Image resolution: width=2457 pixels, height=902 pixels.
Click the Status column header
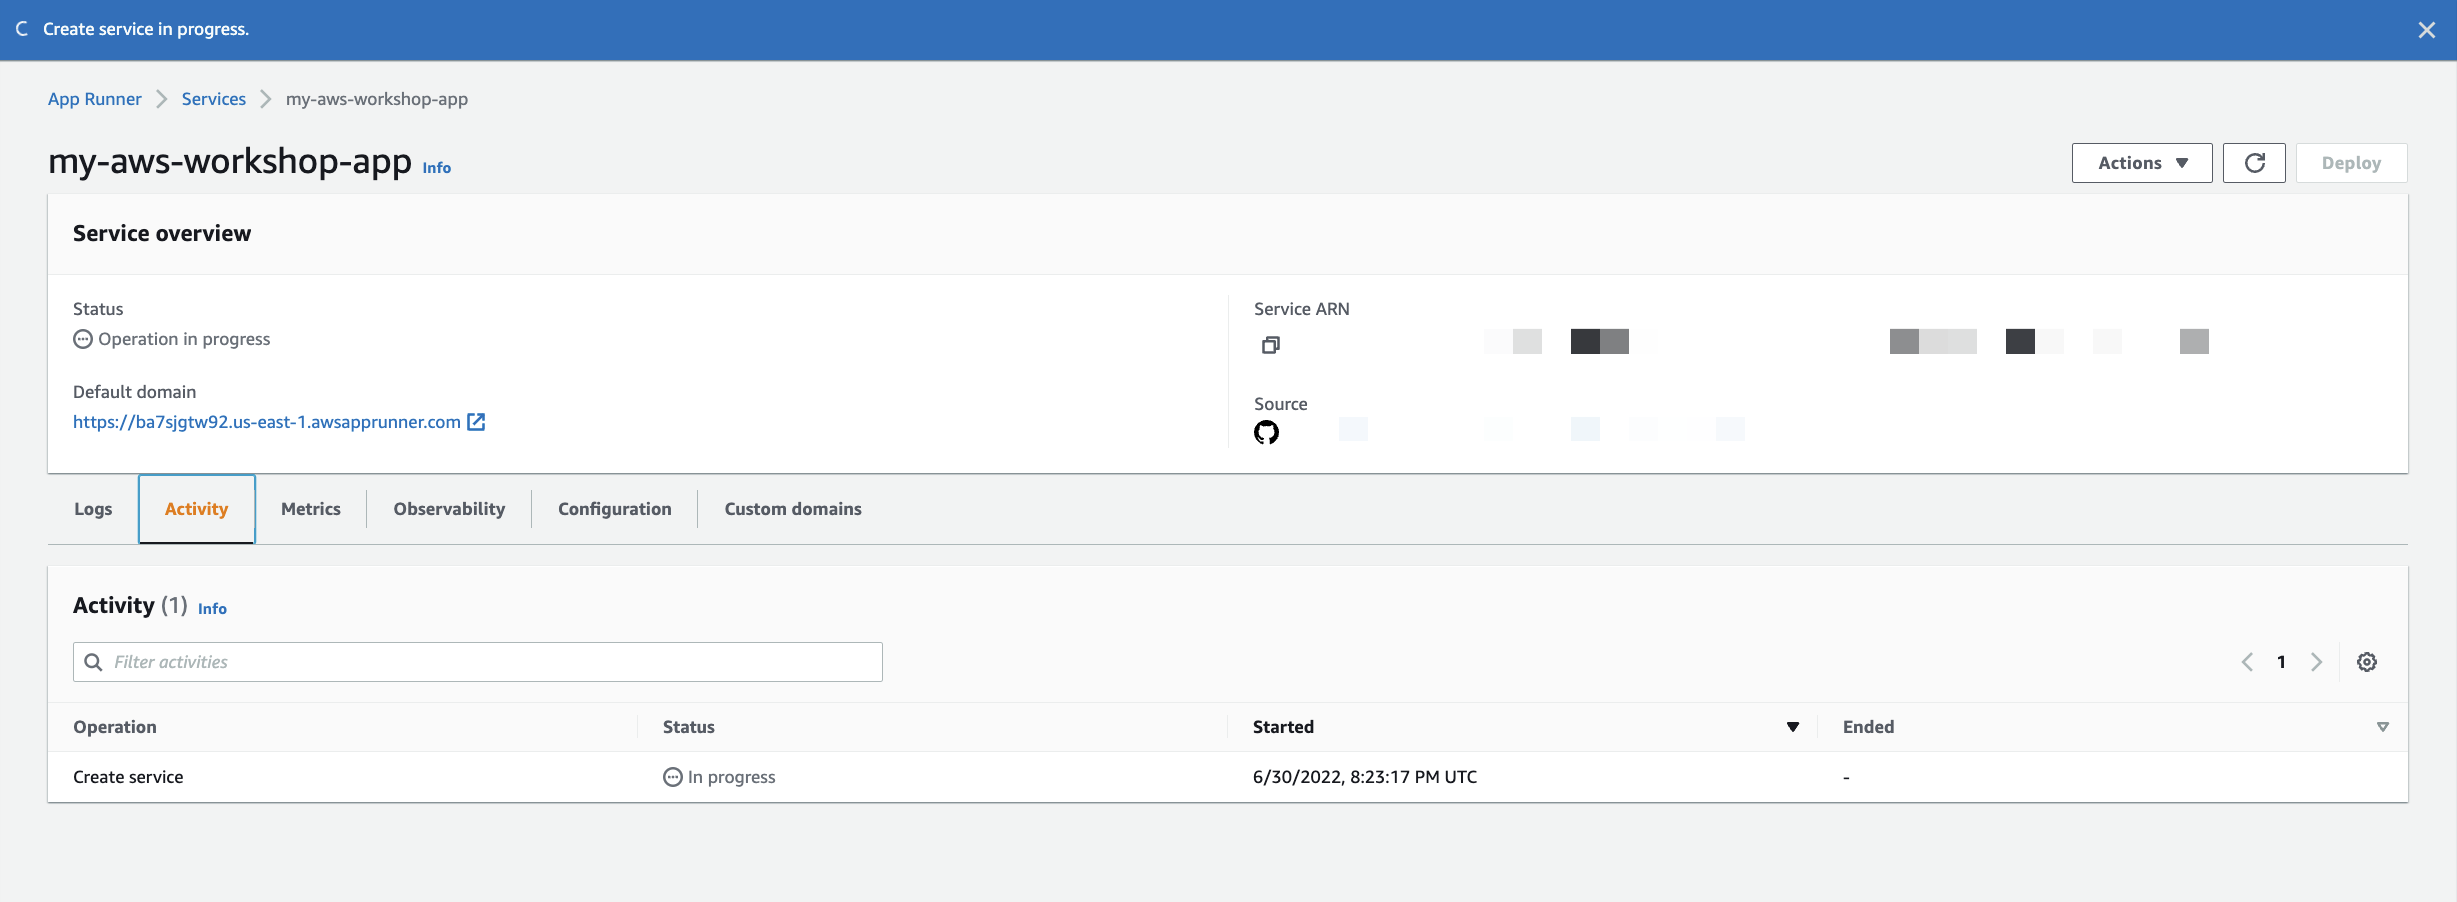[689, 727]
